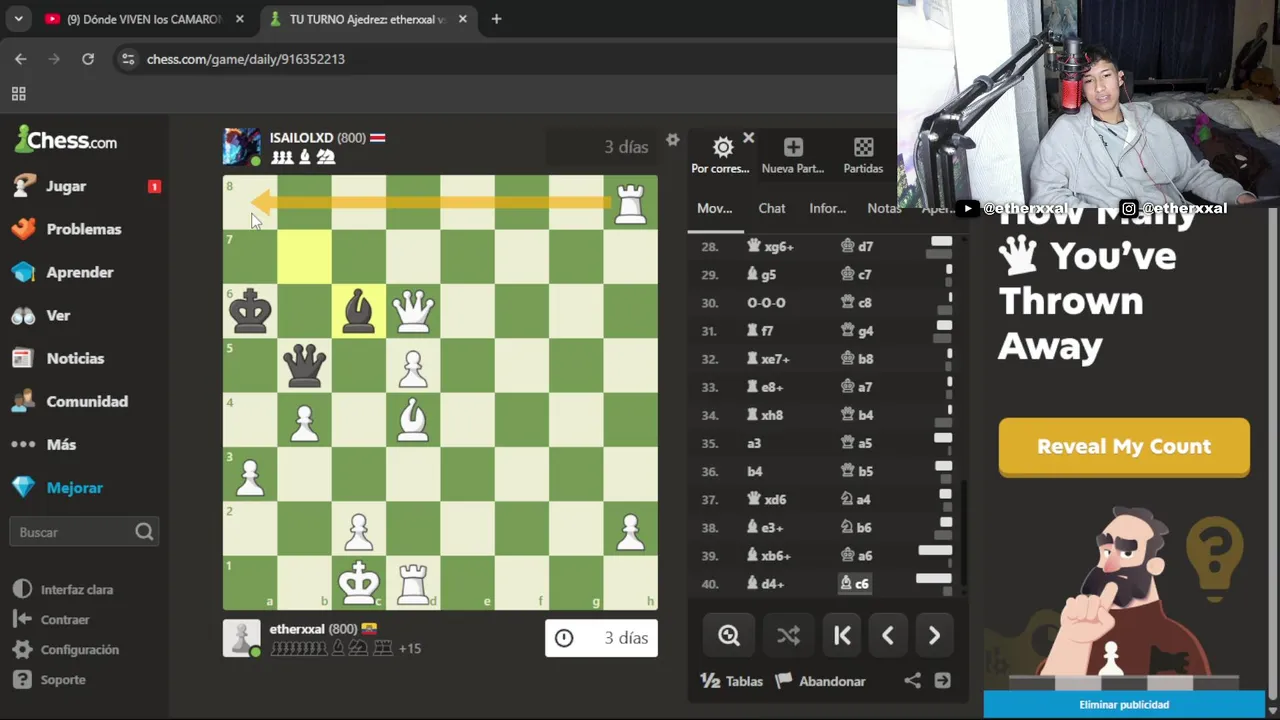The image size is (1280, 720).
Task: Open the browser apps grid icon
Action: click(18, 94)
